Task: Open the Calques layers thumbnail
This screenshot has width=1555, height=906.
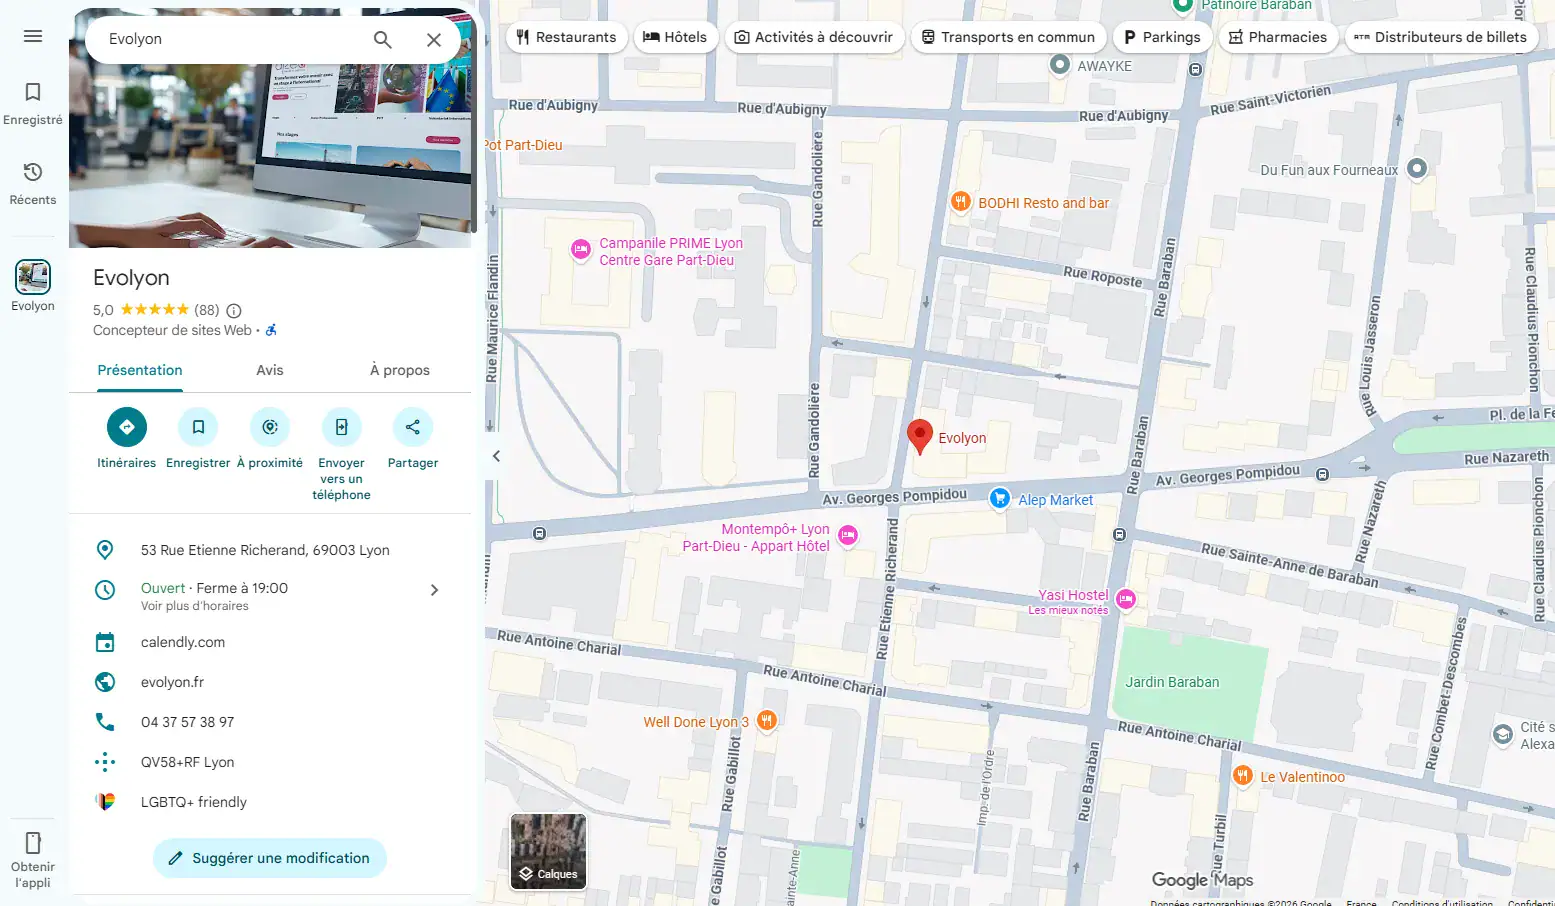Action: coord(549,851)
